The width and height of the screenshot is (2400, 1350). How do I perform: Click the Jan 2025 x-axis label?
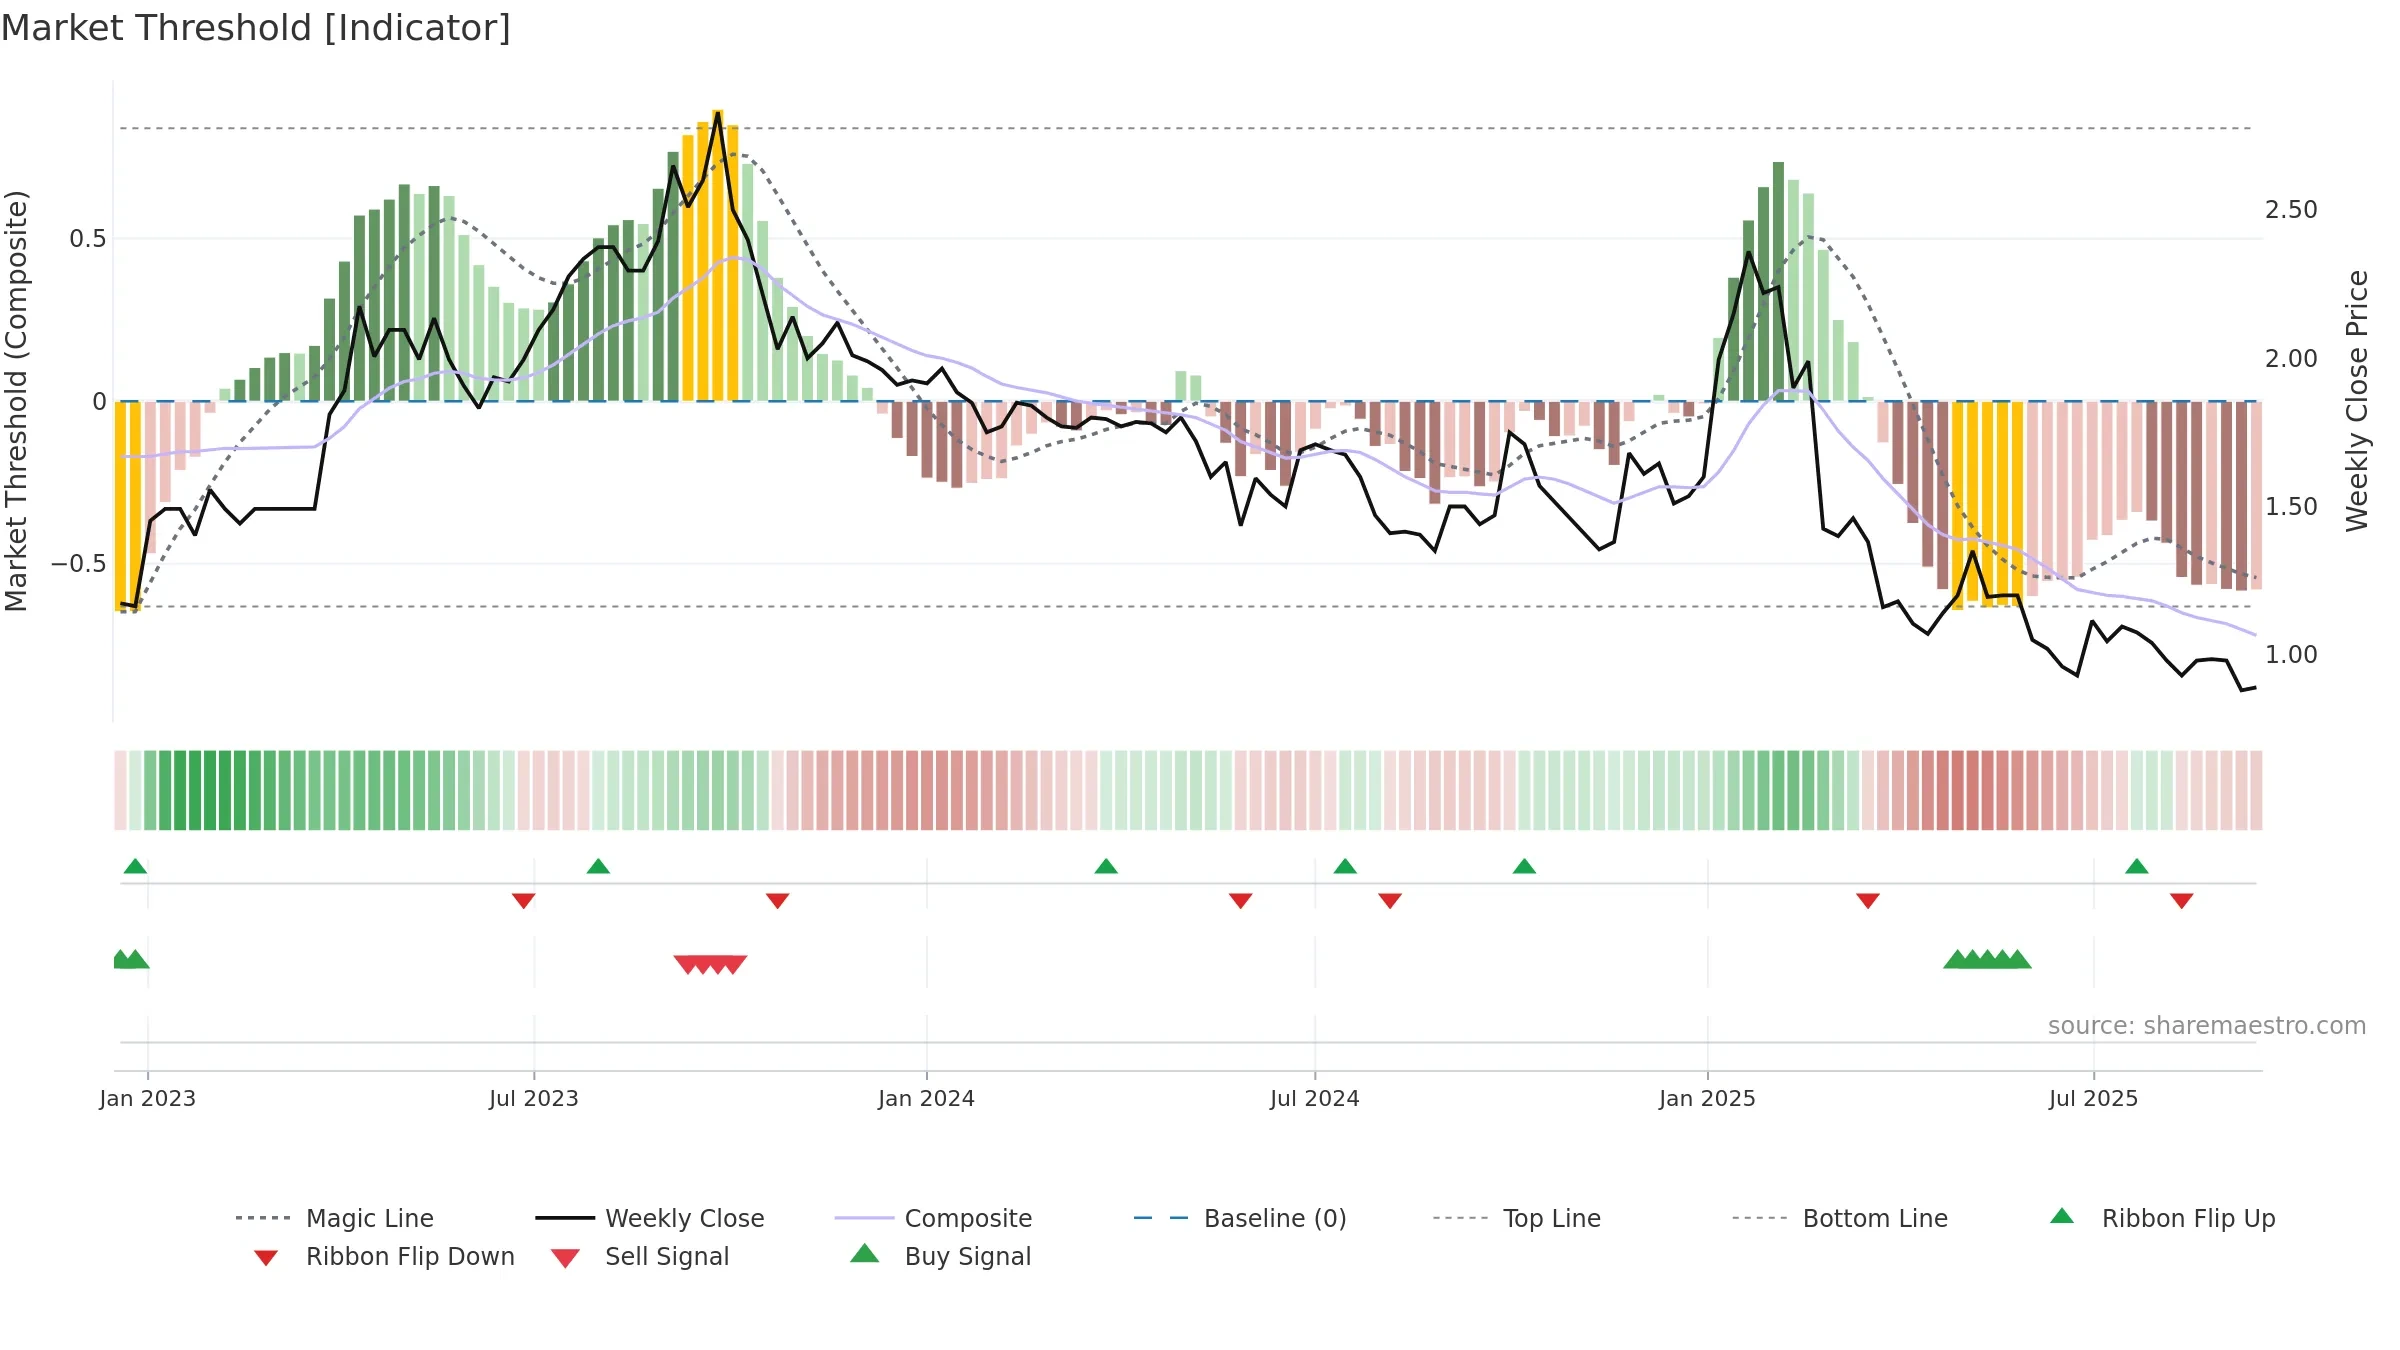tap(1707, 1098)
